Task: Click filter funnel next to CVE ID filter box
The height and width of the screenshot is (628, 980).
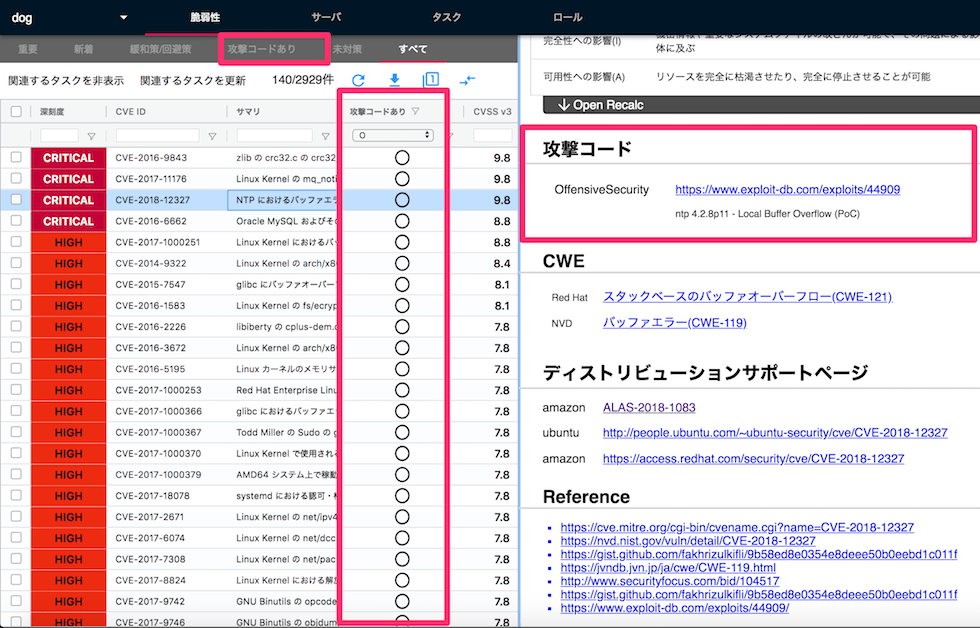Action: [x=212, y=136]
